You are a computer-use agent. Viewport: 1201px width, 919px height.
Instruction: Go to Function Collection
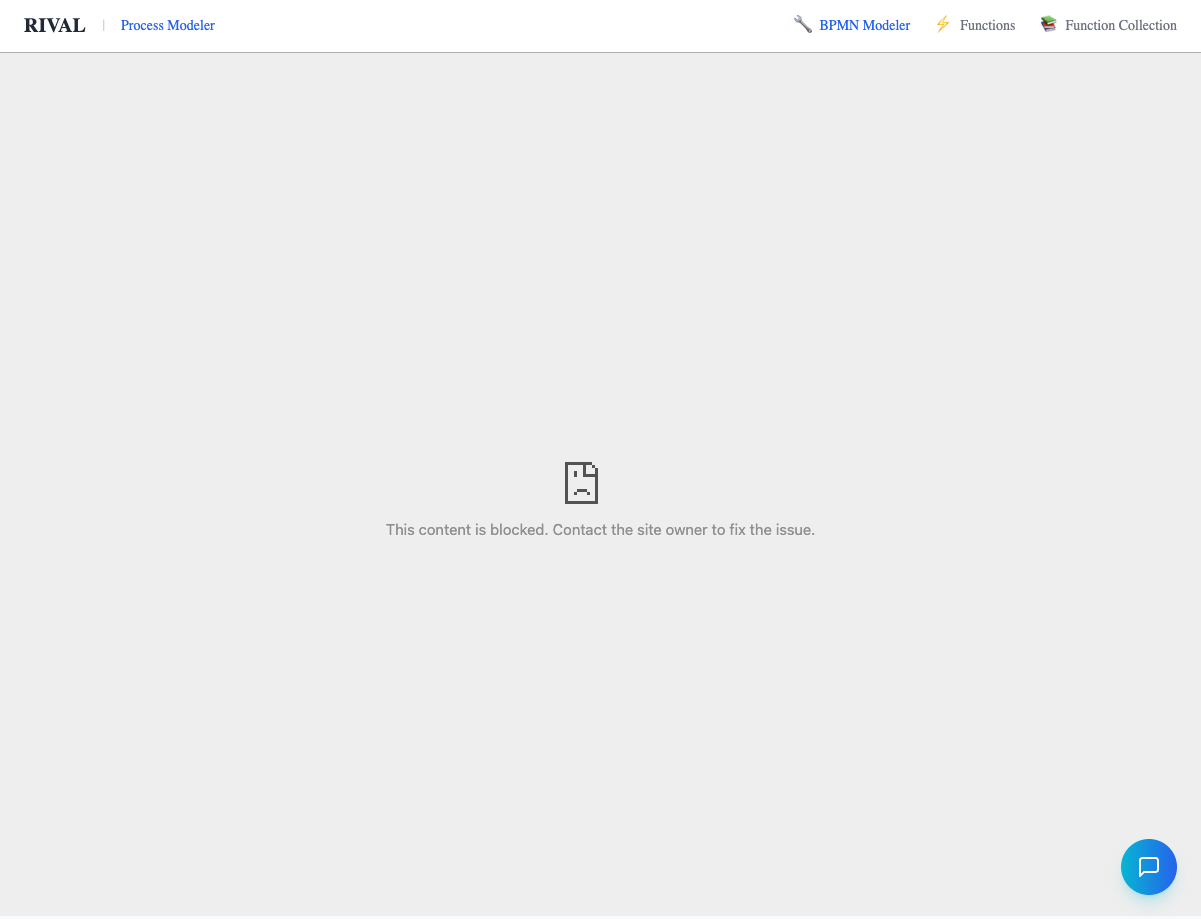pos(1120,25)
